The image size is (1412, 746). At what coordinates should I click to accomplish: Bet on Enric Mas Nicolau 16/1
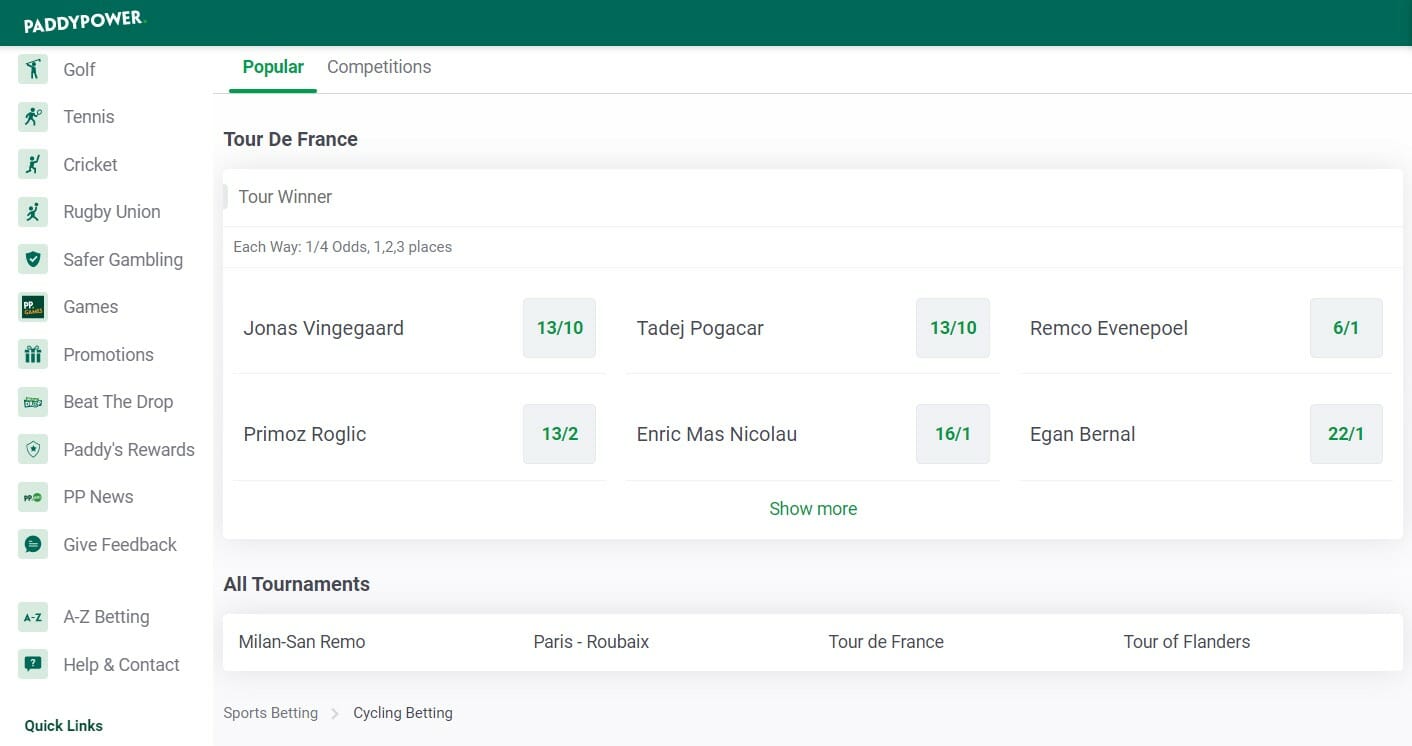click(953, 434)
